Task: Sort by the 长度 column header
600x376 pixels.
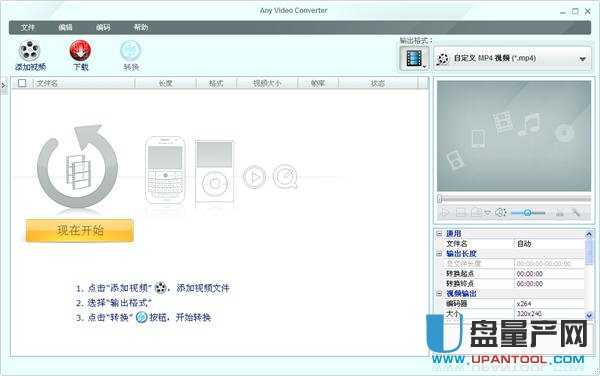Action: tap(166, 83)
